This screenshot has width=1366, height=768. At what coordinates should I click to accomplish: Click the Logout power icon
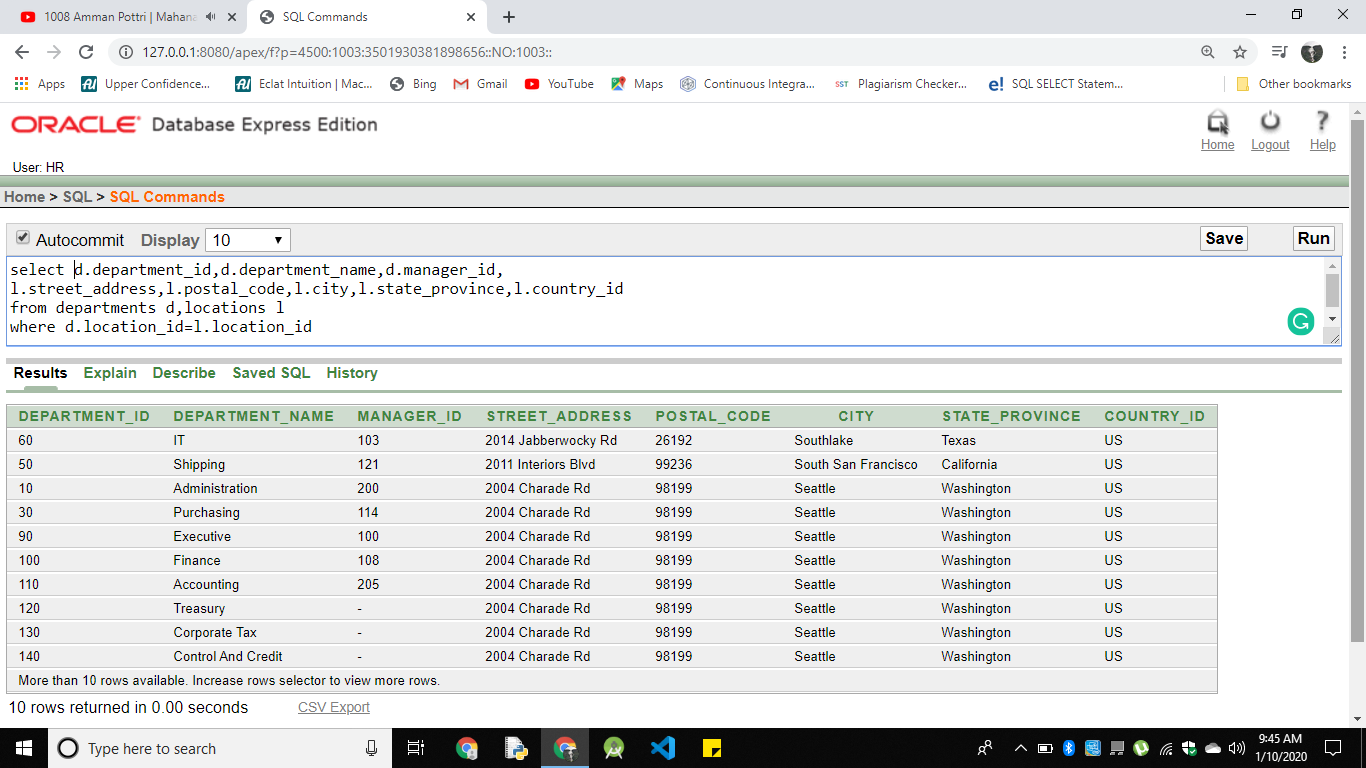point(1270,122)
